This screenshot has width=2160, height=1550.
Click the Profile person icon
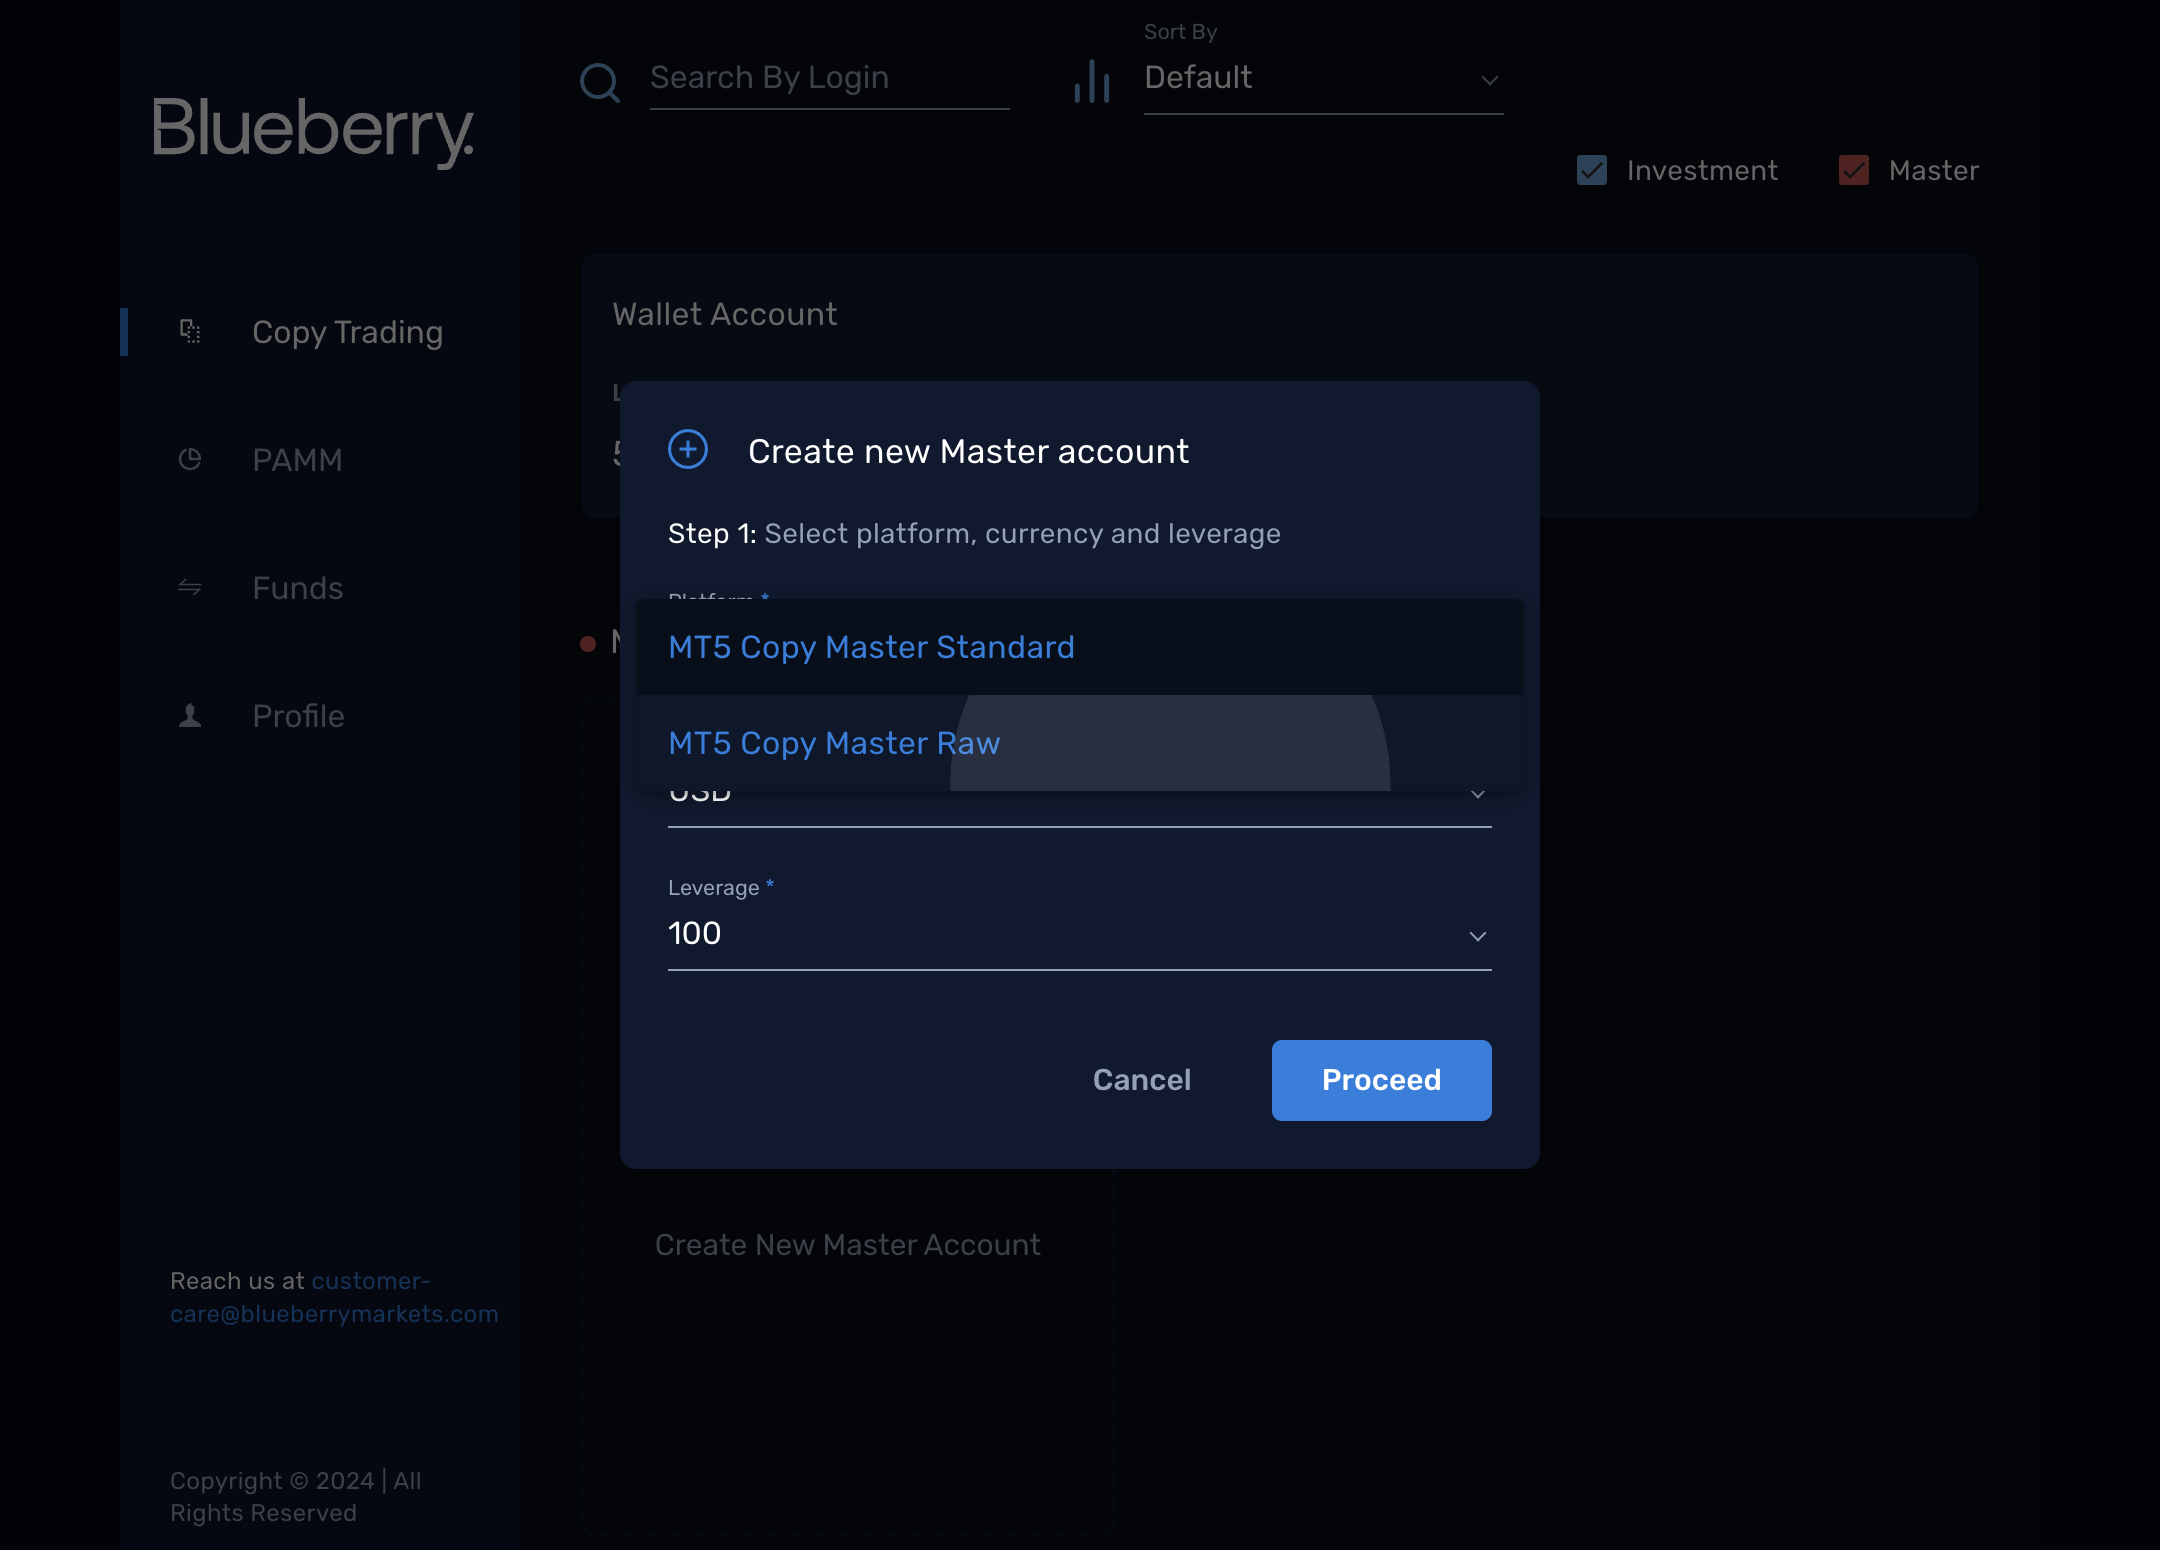[190, 715]
